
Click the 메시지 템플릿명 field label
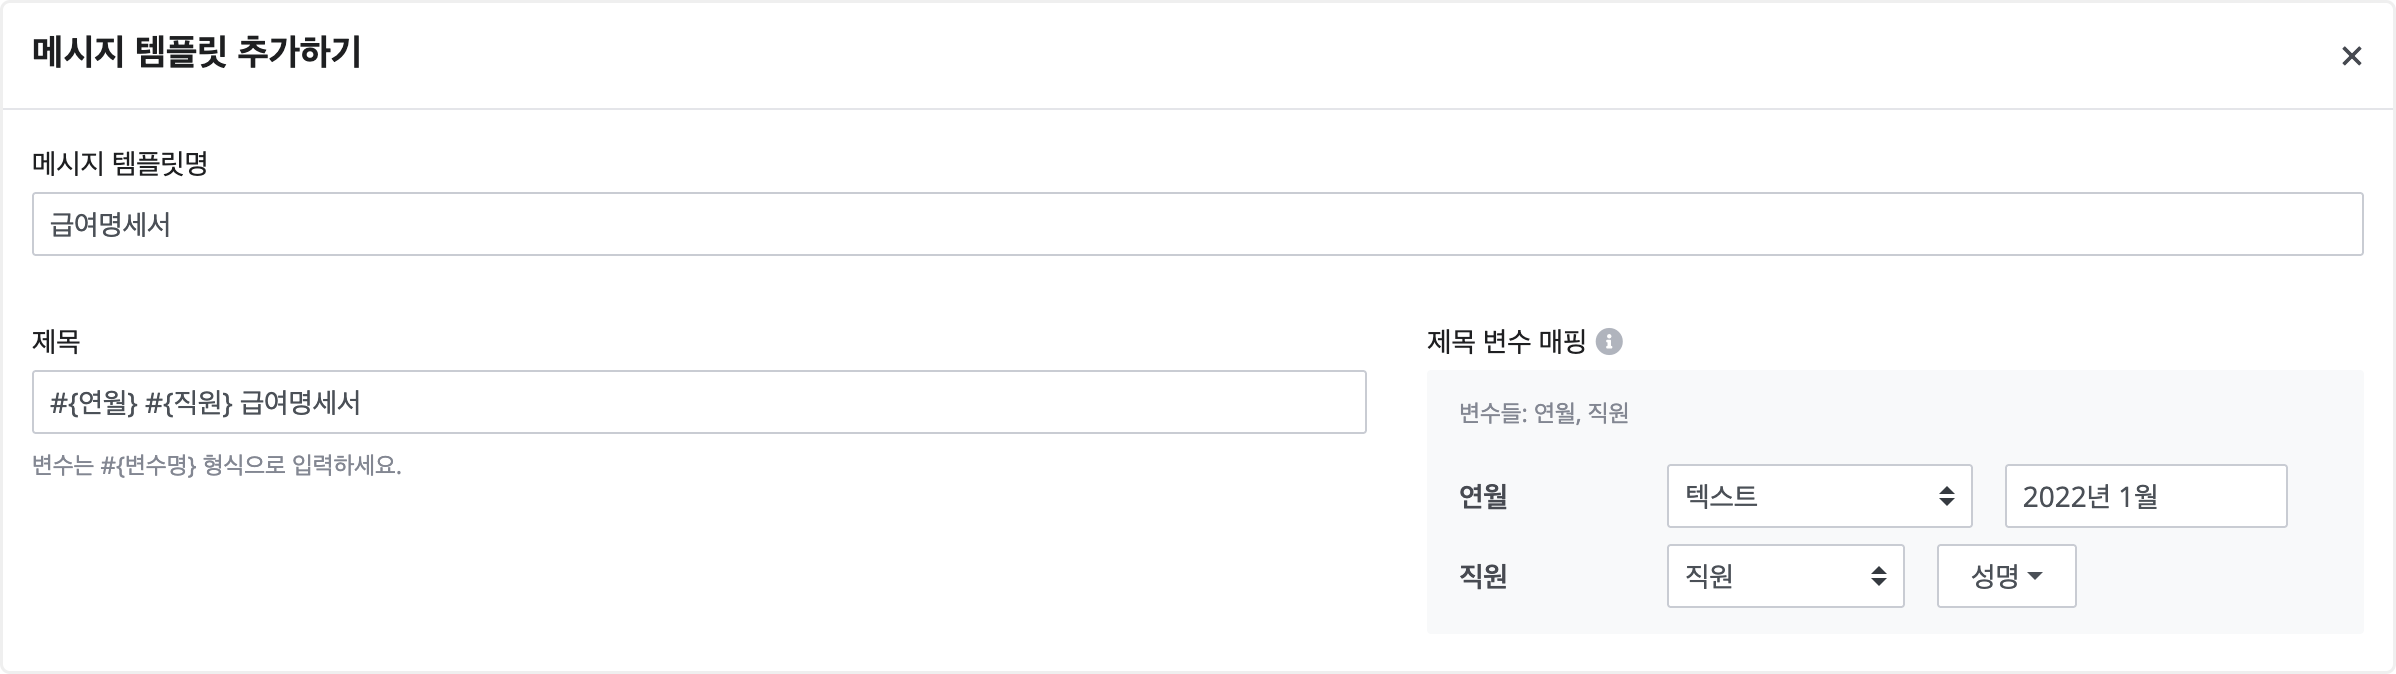120,163
